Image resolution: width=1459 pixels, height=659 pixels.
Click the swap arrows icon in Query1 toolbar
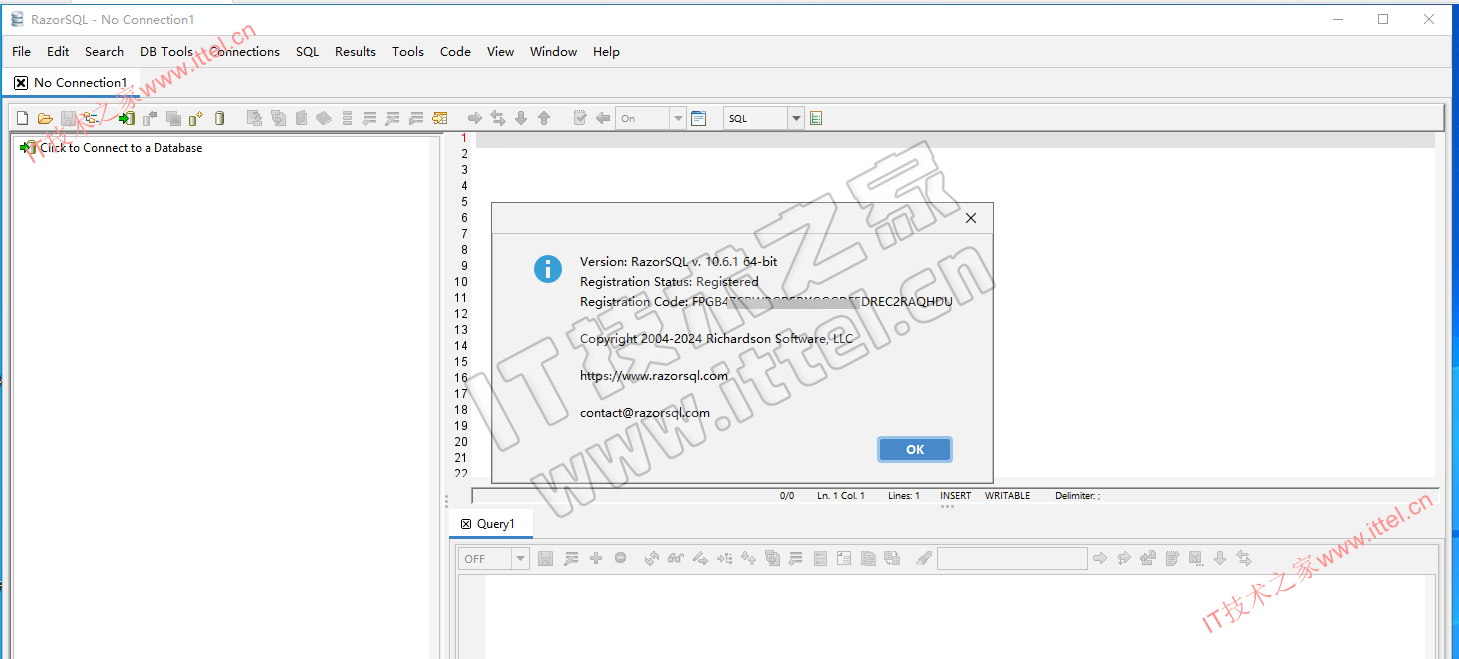tap(1244, 558)
